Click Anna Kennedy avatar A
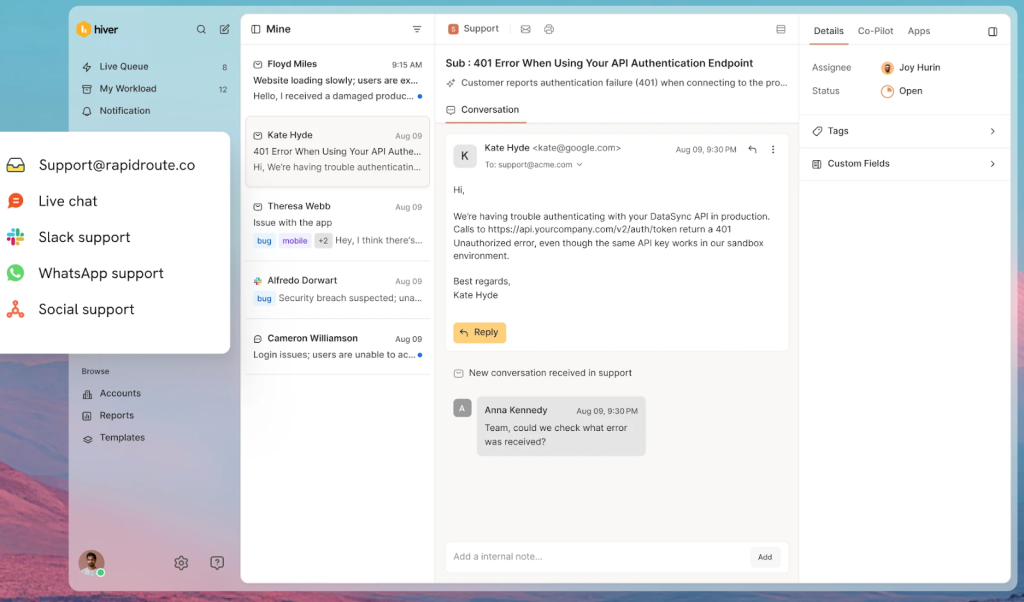 tap(462, 408)
